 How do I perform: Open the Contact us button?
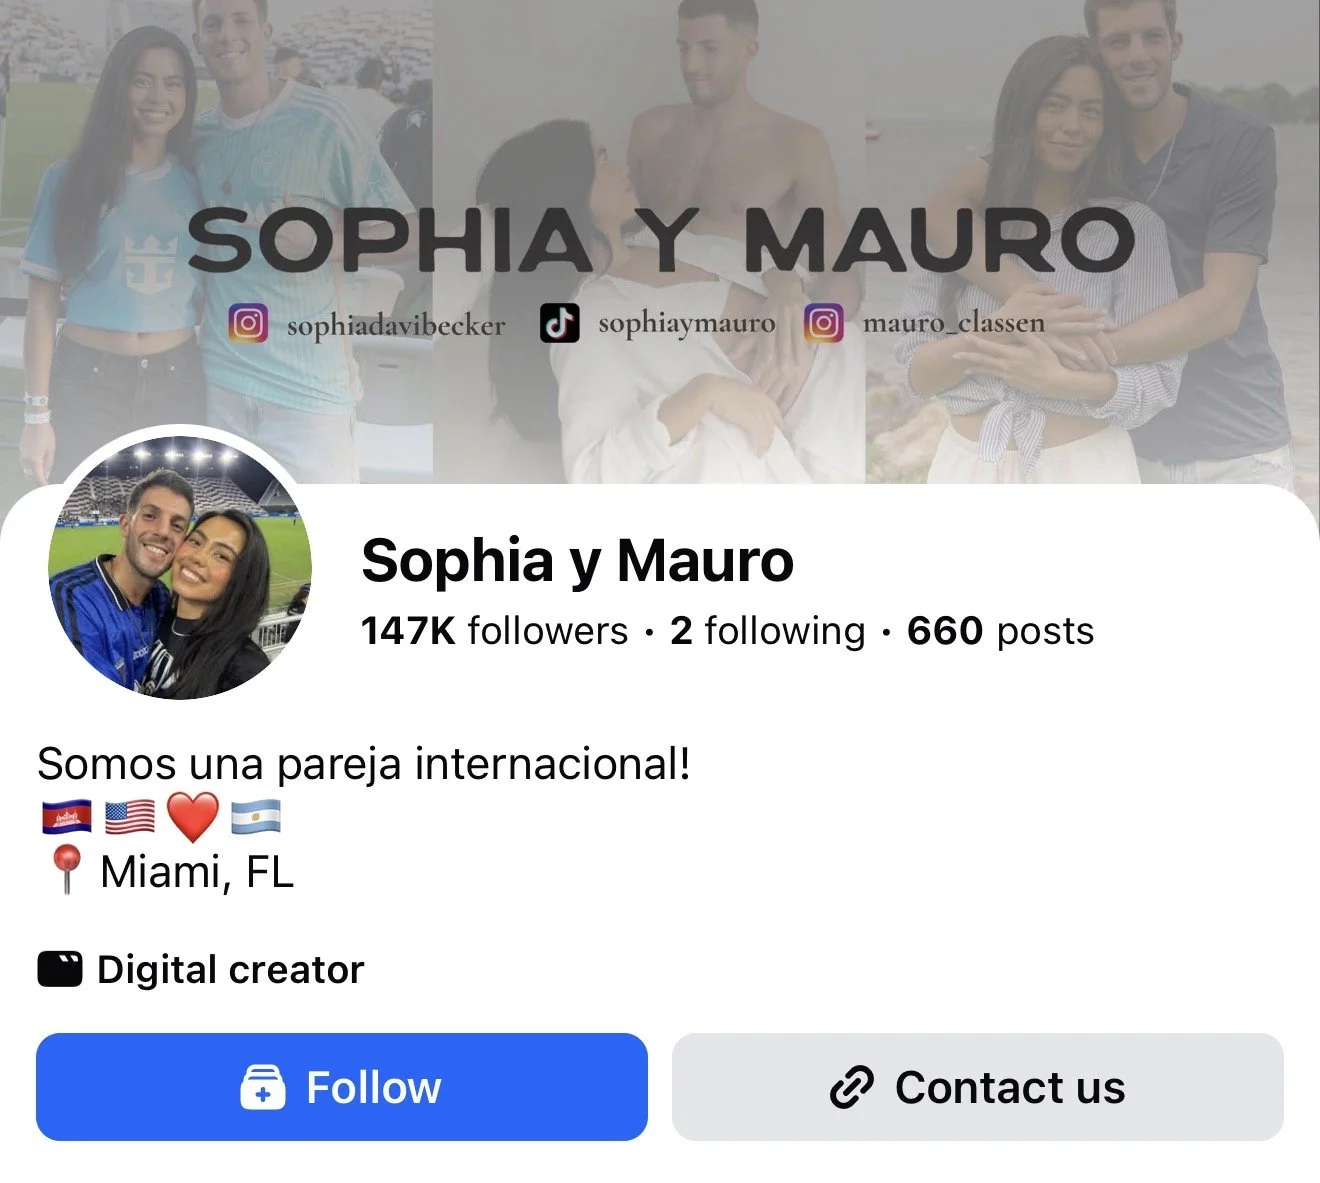point(977,1087)
